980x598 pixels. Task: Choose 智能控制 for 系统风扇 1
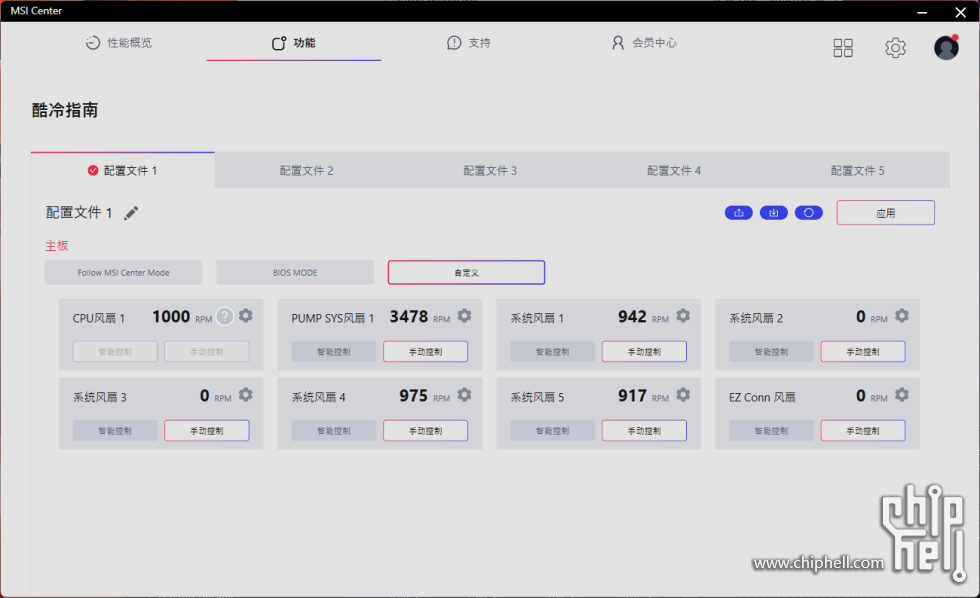pos(552,352)
